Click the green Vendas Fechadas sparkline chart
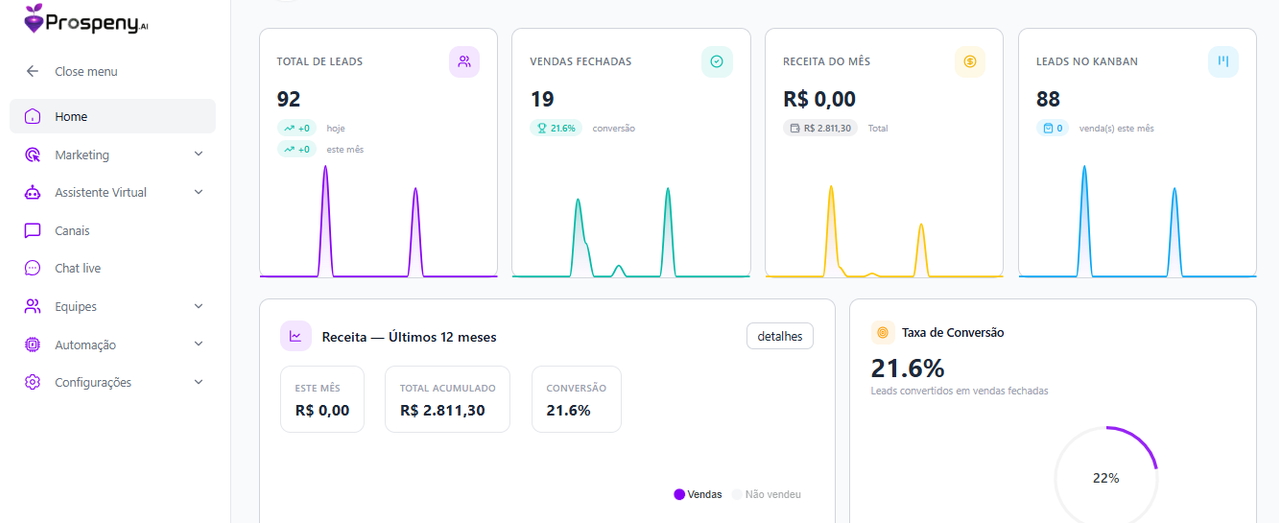The height and width of the screenshot is (523, 1279). pyautogui.click(x=631, y=231)
